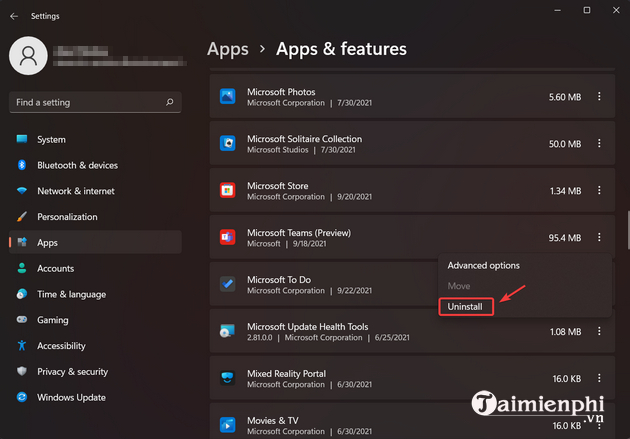This screenshot has width=630, height=439.
Task: Click the Microsoft To Do checkmark icon
Action: coord(227,284)
